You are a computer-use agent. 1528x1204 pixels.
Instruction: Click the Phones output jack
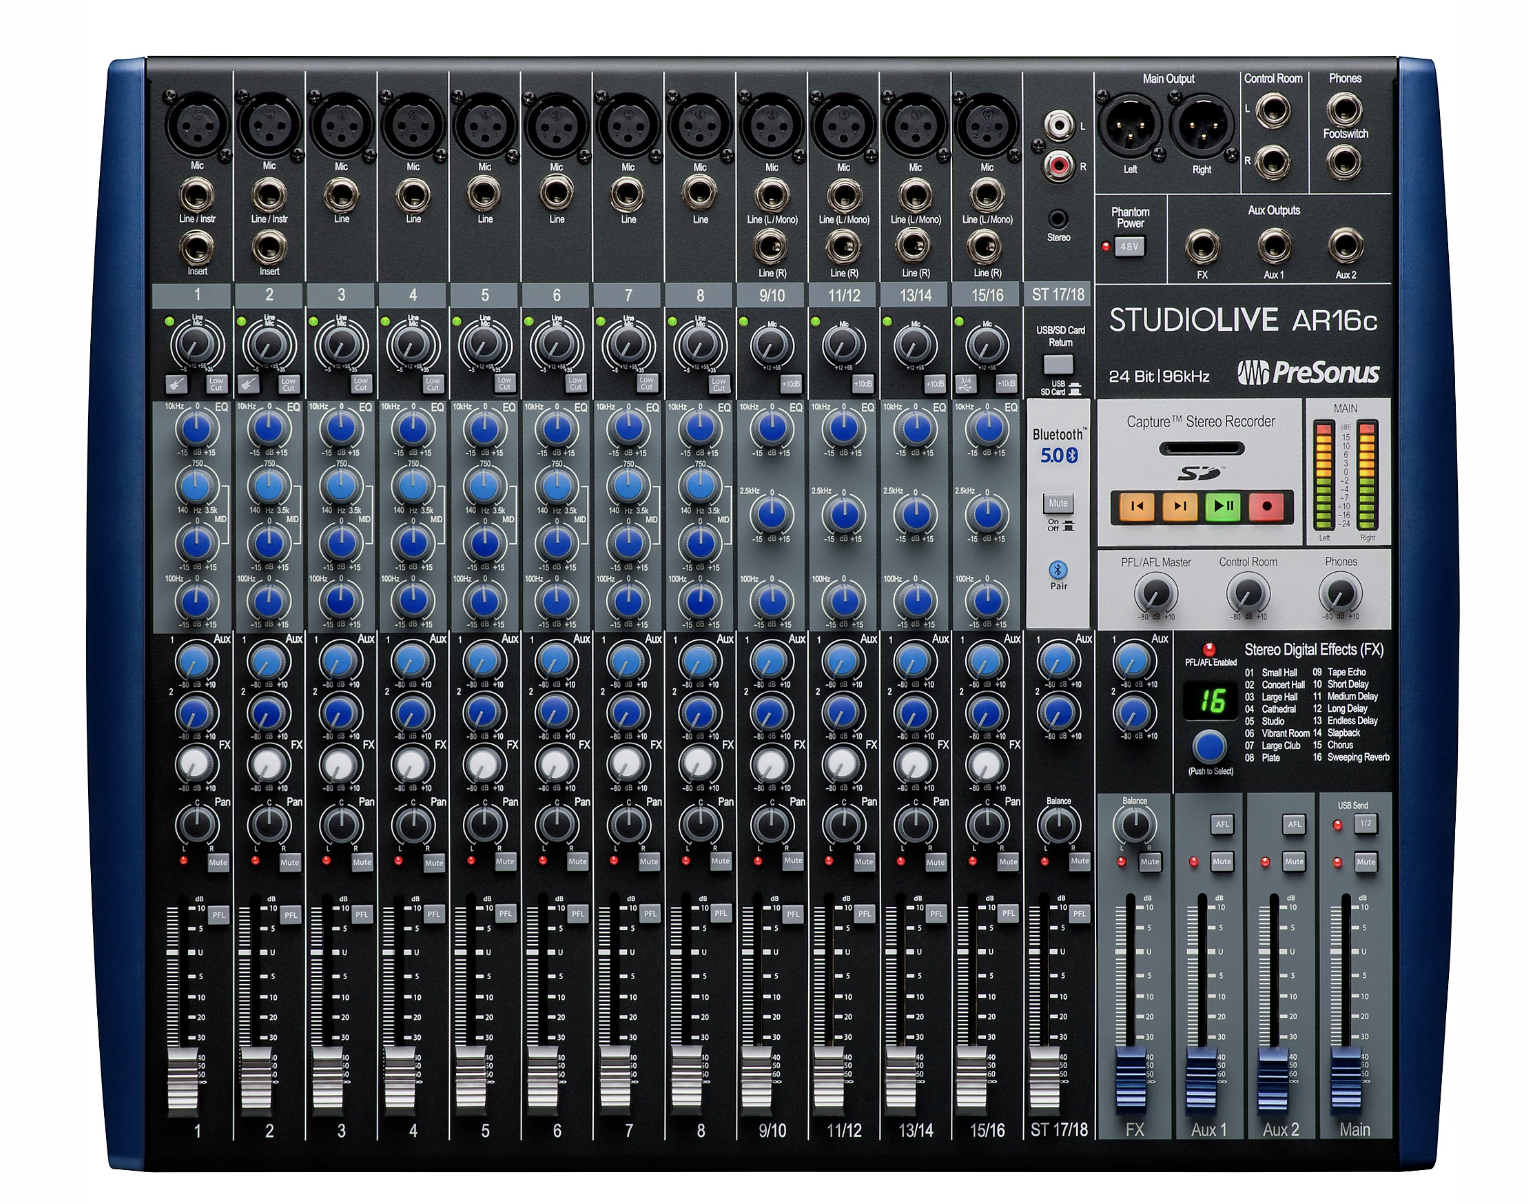[x=1344, y=108]
